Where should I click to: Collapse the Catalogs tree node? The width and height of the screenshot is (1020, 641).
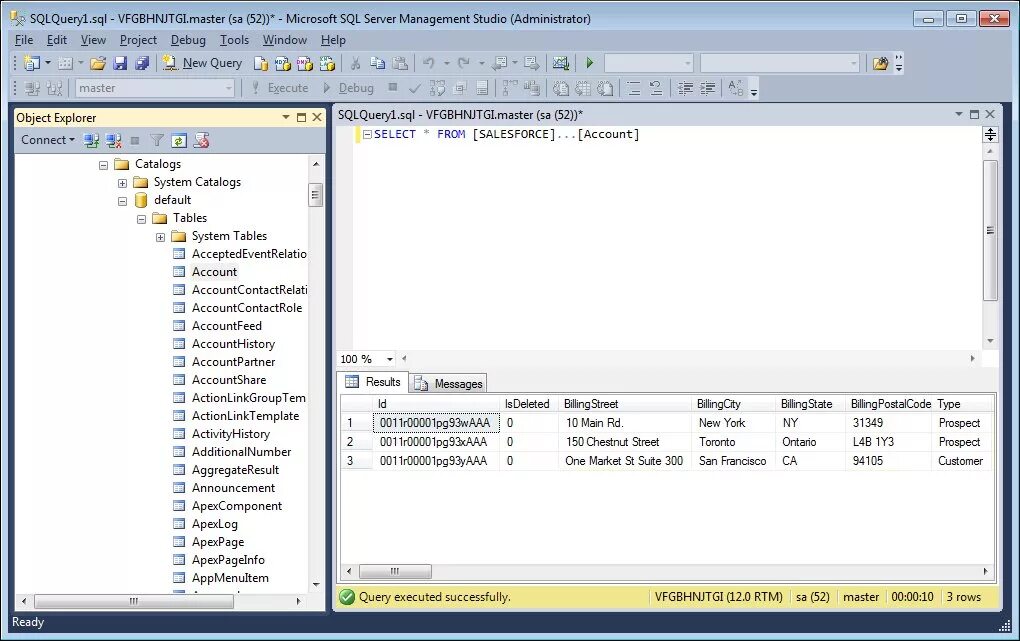pos(103,165)
